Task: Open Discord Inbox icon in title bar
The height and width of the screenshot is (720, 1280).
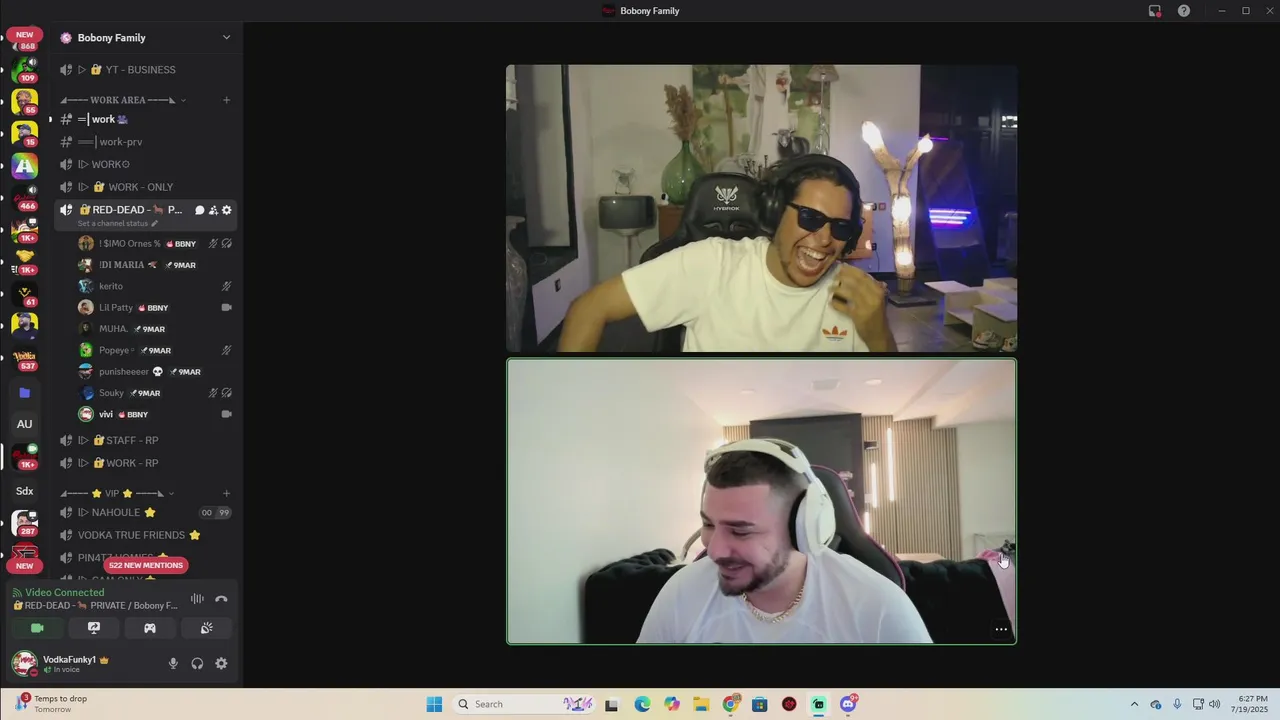Action: (1155, 11)
